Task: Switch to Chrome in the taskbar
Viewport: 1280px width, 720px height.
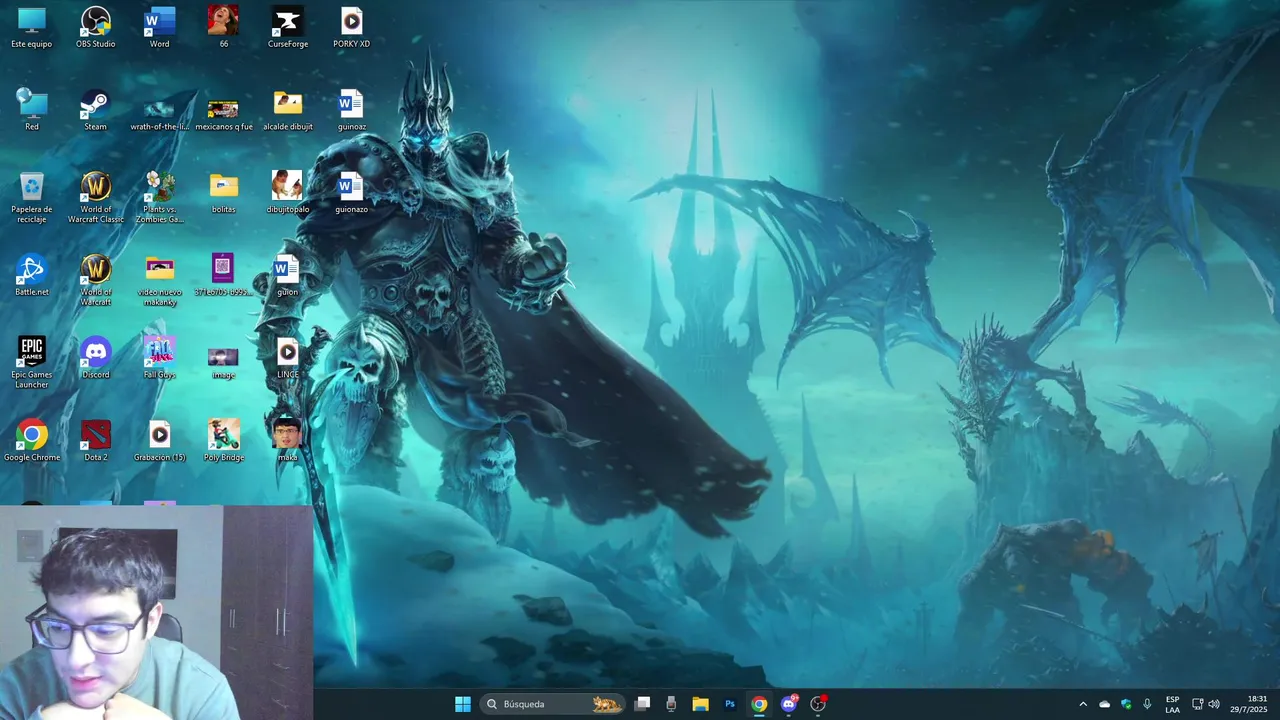Action: (759, 704)
